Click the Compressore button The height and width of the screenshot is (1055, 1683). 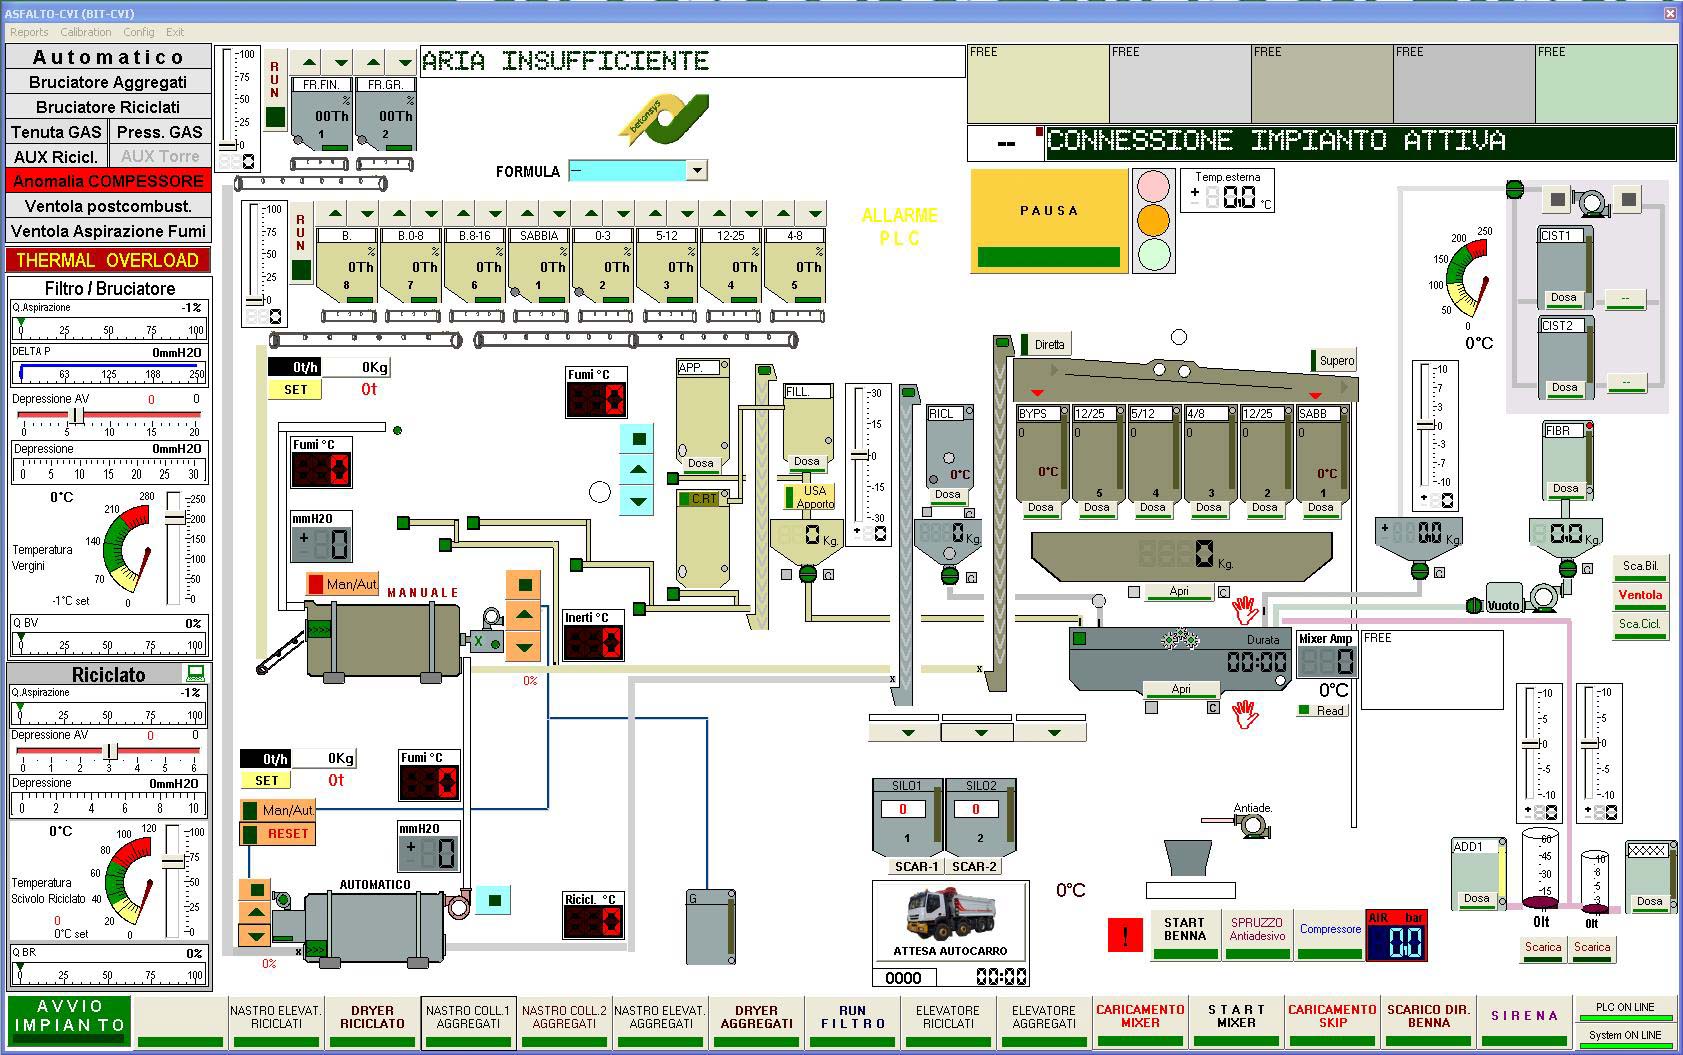(1329, 935)
